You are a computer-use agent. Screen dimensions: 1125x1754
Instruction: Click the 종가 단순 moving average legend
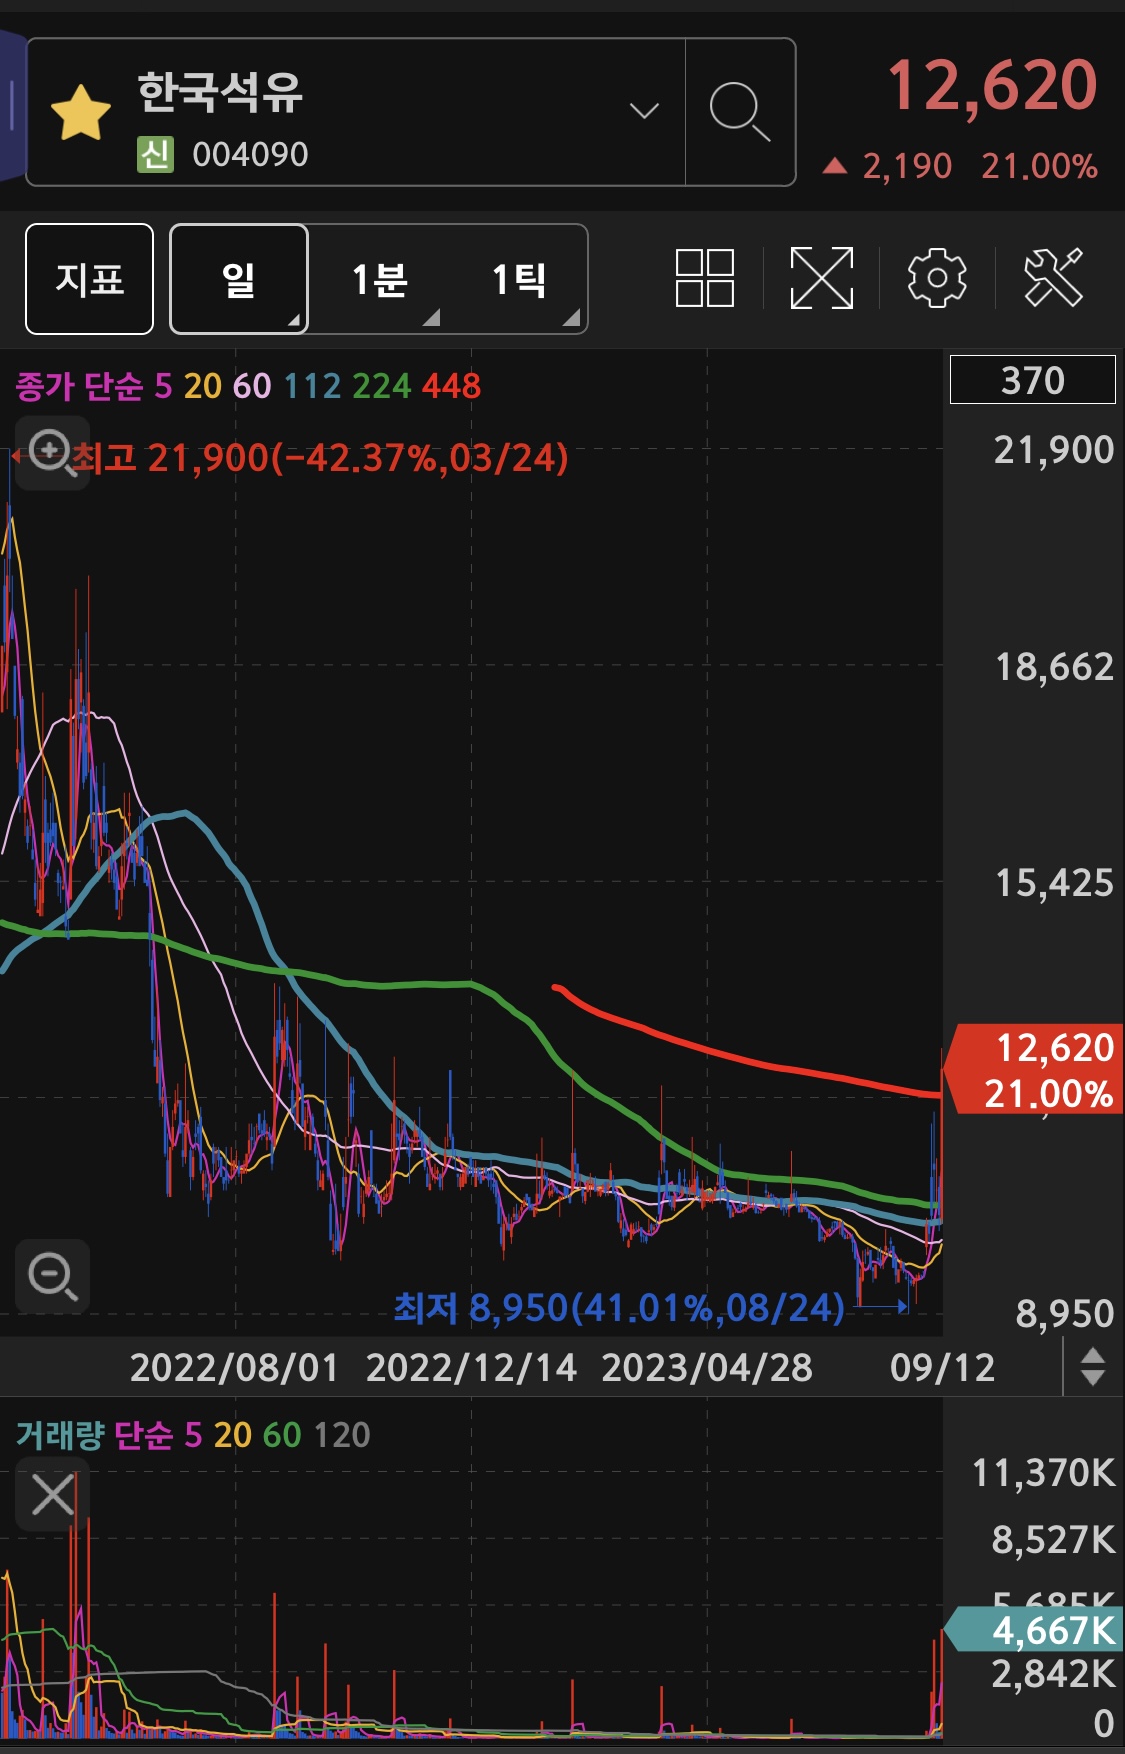pyautogui.click(x=79, y=386)
